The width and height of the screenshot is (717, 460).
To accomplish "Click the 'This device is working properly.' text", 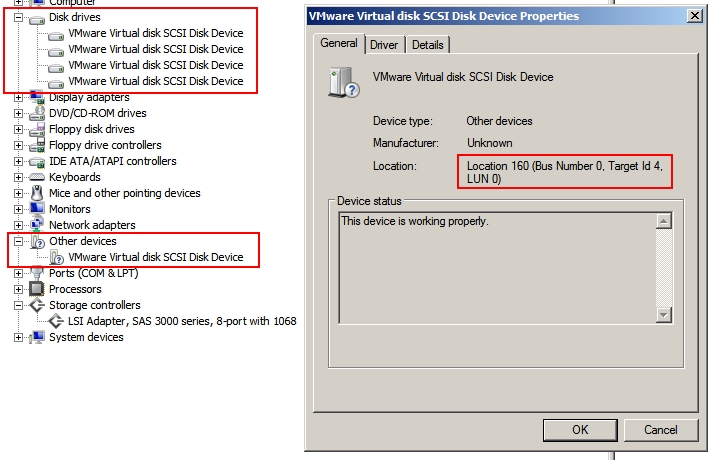I will click(415, 221).
